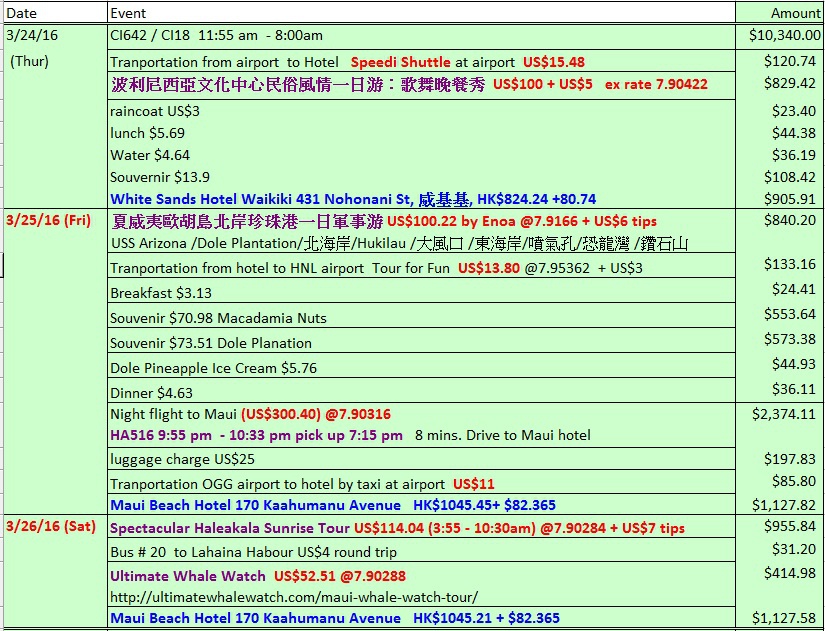Select the luggage charge US$25 row
Screen dimensions: 825x631
click(x=421, y=459)
